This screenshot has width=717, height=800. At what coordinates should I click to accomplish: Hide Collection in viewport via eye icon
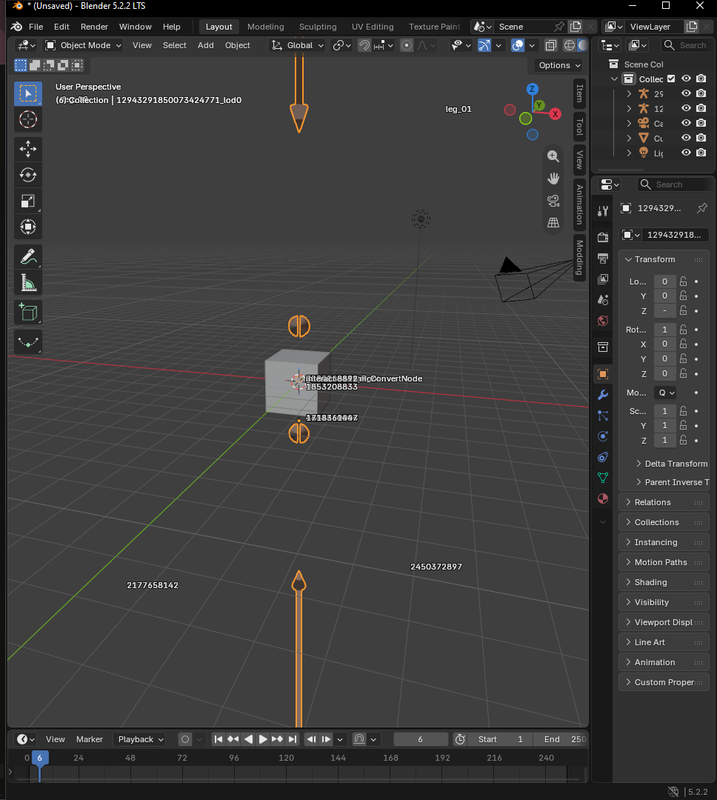(686, 79)
